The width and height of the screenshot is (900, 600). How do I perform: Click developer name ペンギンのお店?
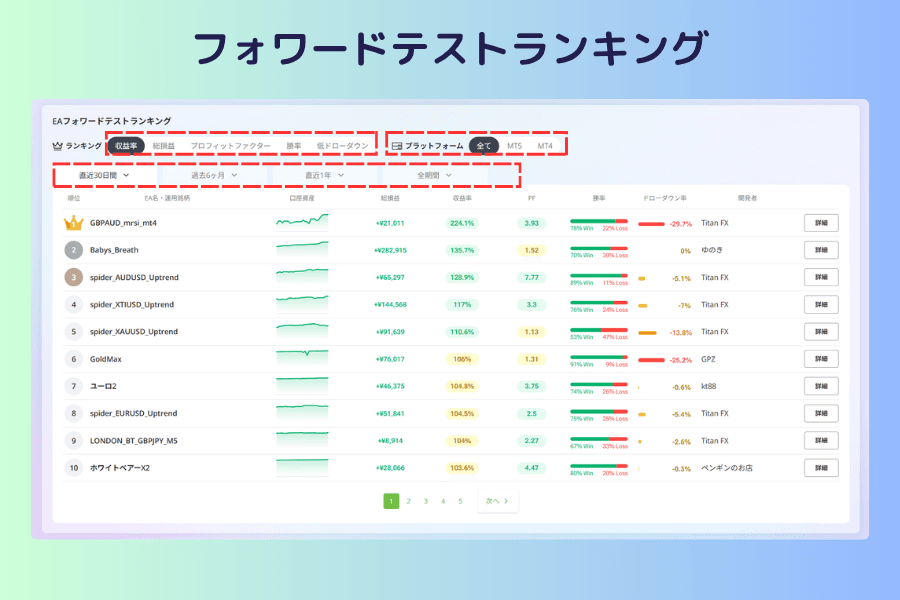727,468
